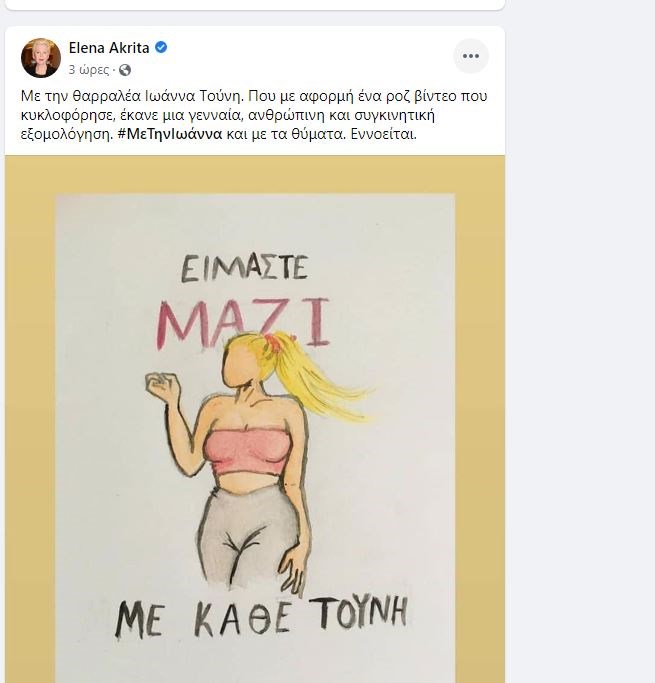Viewport: 655px width, 683px height.
Task: Open the post options three-dots menu
Action: [471, 56]
